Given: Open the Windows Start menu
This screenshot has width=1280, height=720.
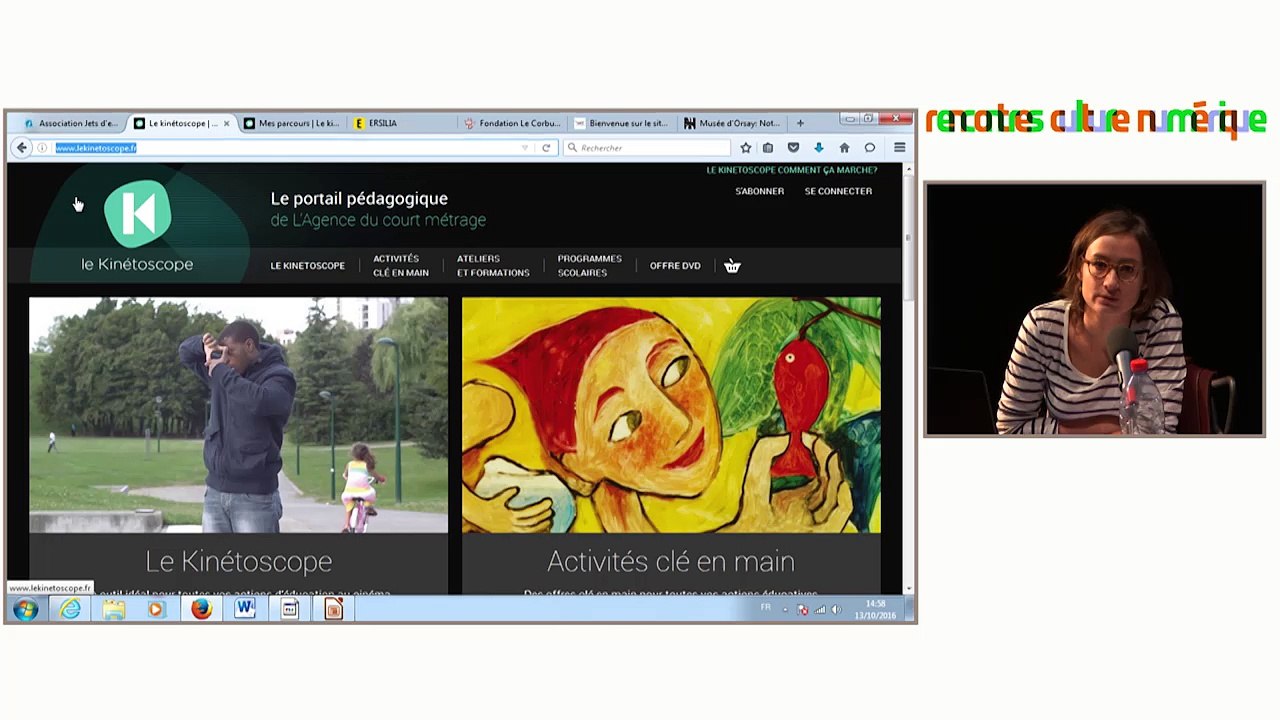Looking at the screenshot, I should coord(25,609).
